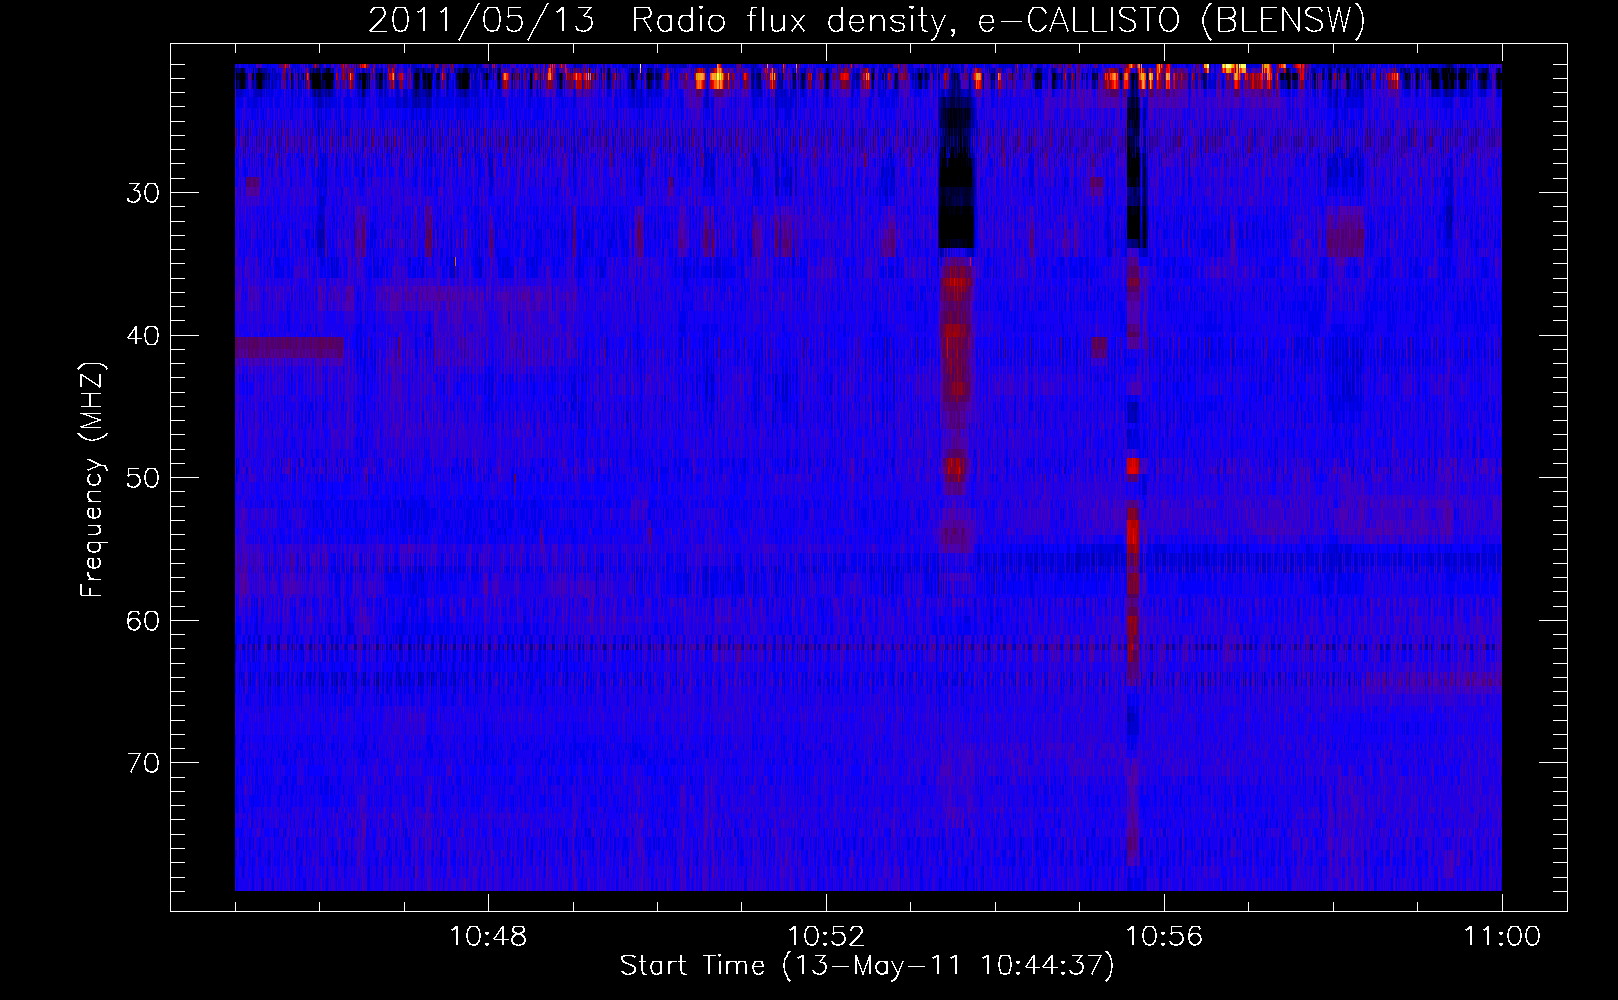
Task: Click the 'Start Time (13-May-11 10:44:37)' axis label
Action: (x=867, y=966)
